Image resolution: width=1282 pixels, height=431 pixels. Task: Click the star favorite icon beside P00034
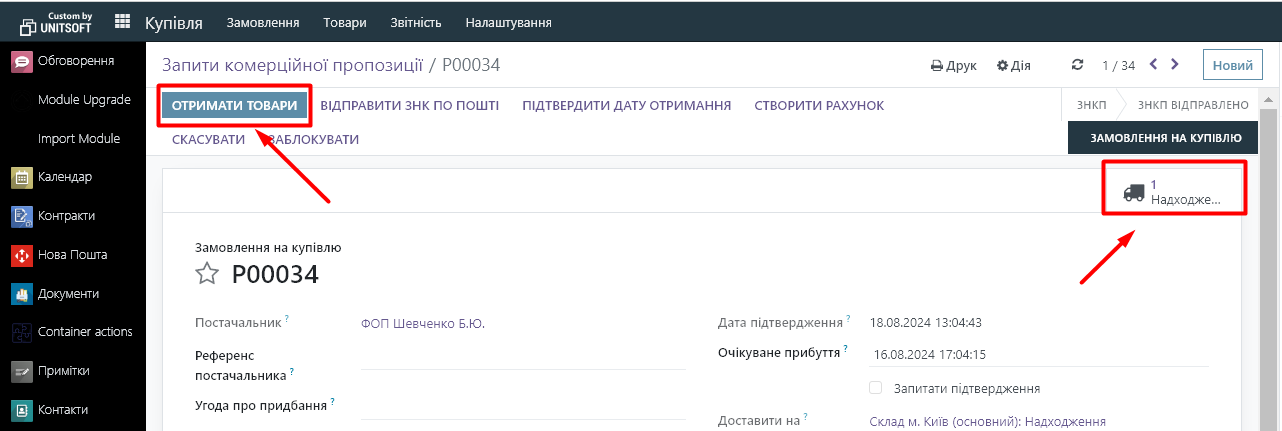[x=207, y=274]
